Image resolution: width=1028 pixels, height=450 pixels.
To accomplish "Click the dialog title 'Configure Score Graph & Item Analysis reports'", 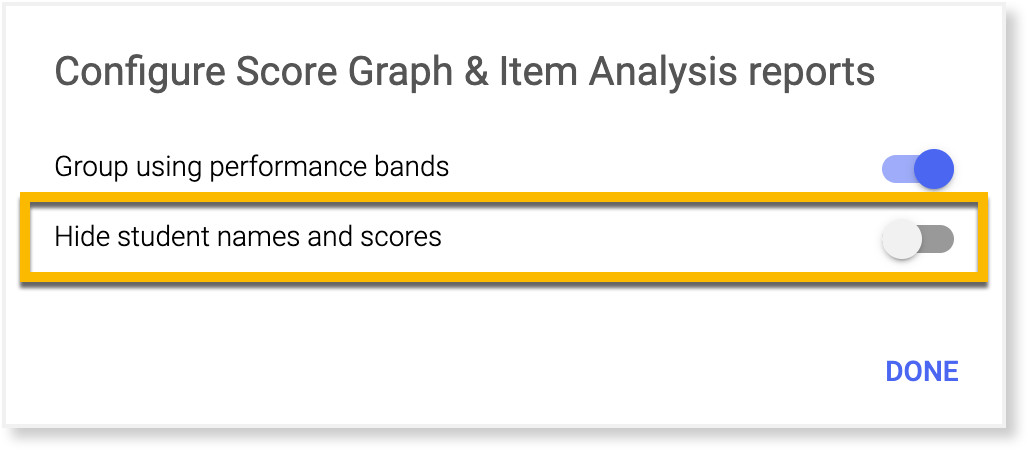I will [464, 72].
